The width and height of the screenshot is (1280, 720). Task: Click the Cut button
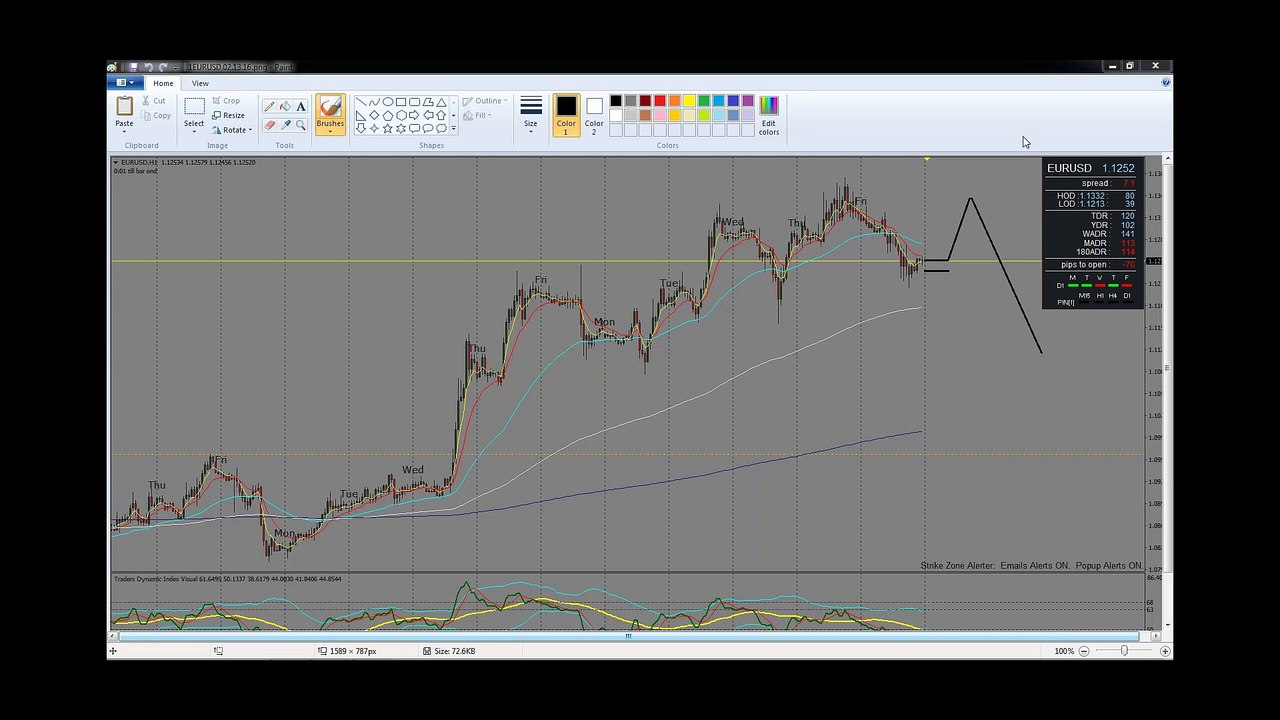pyautogui.click(x=154, y=101)
